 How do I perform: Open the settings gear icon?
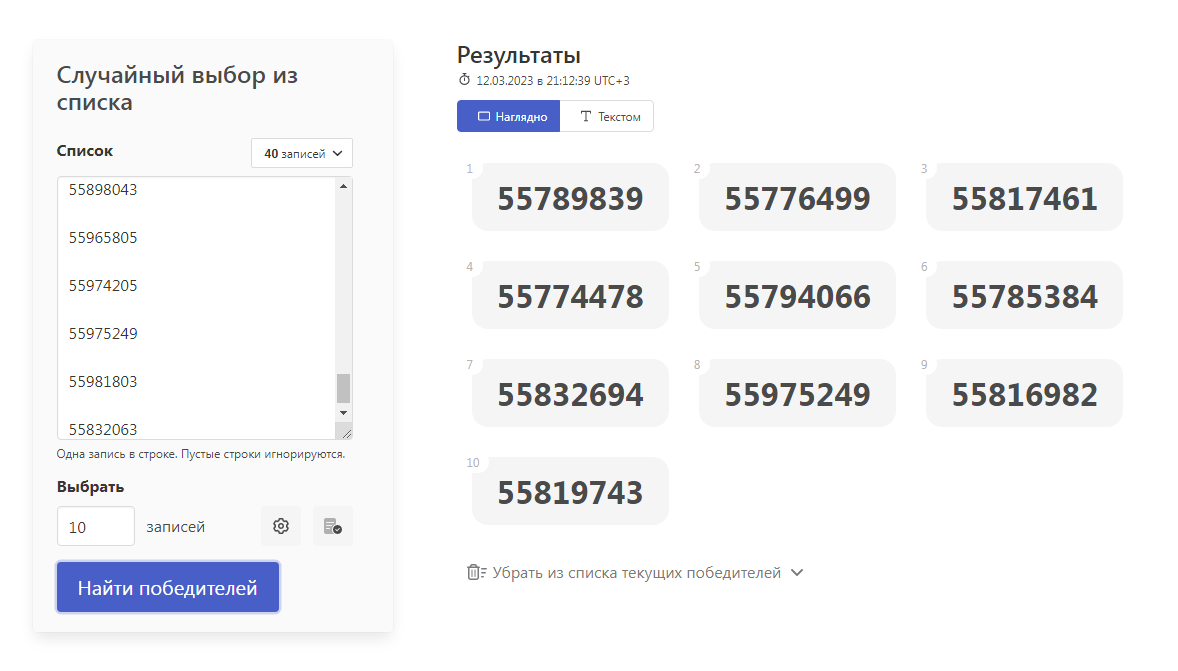coord(281,526)
